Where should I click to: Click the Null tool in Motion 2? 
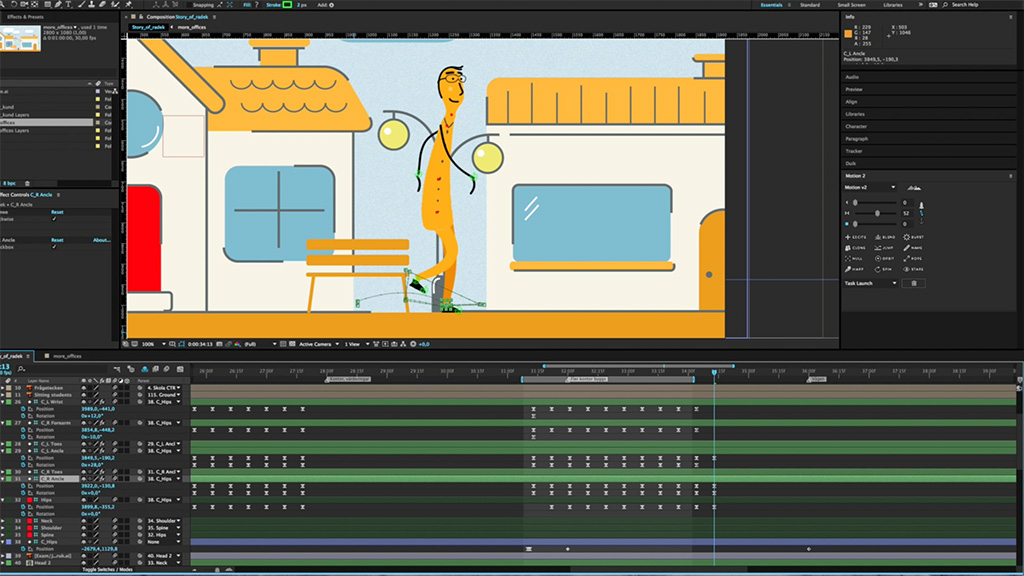[854, 259]
